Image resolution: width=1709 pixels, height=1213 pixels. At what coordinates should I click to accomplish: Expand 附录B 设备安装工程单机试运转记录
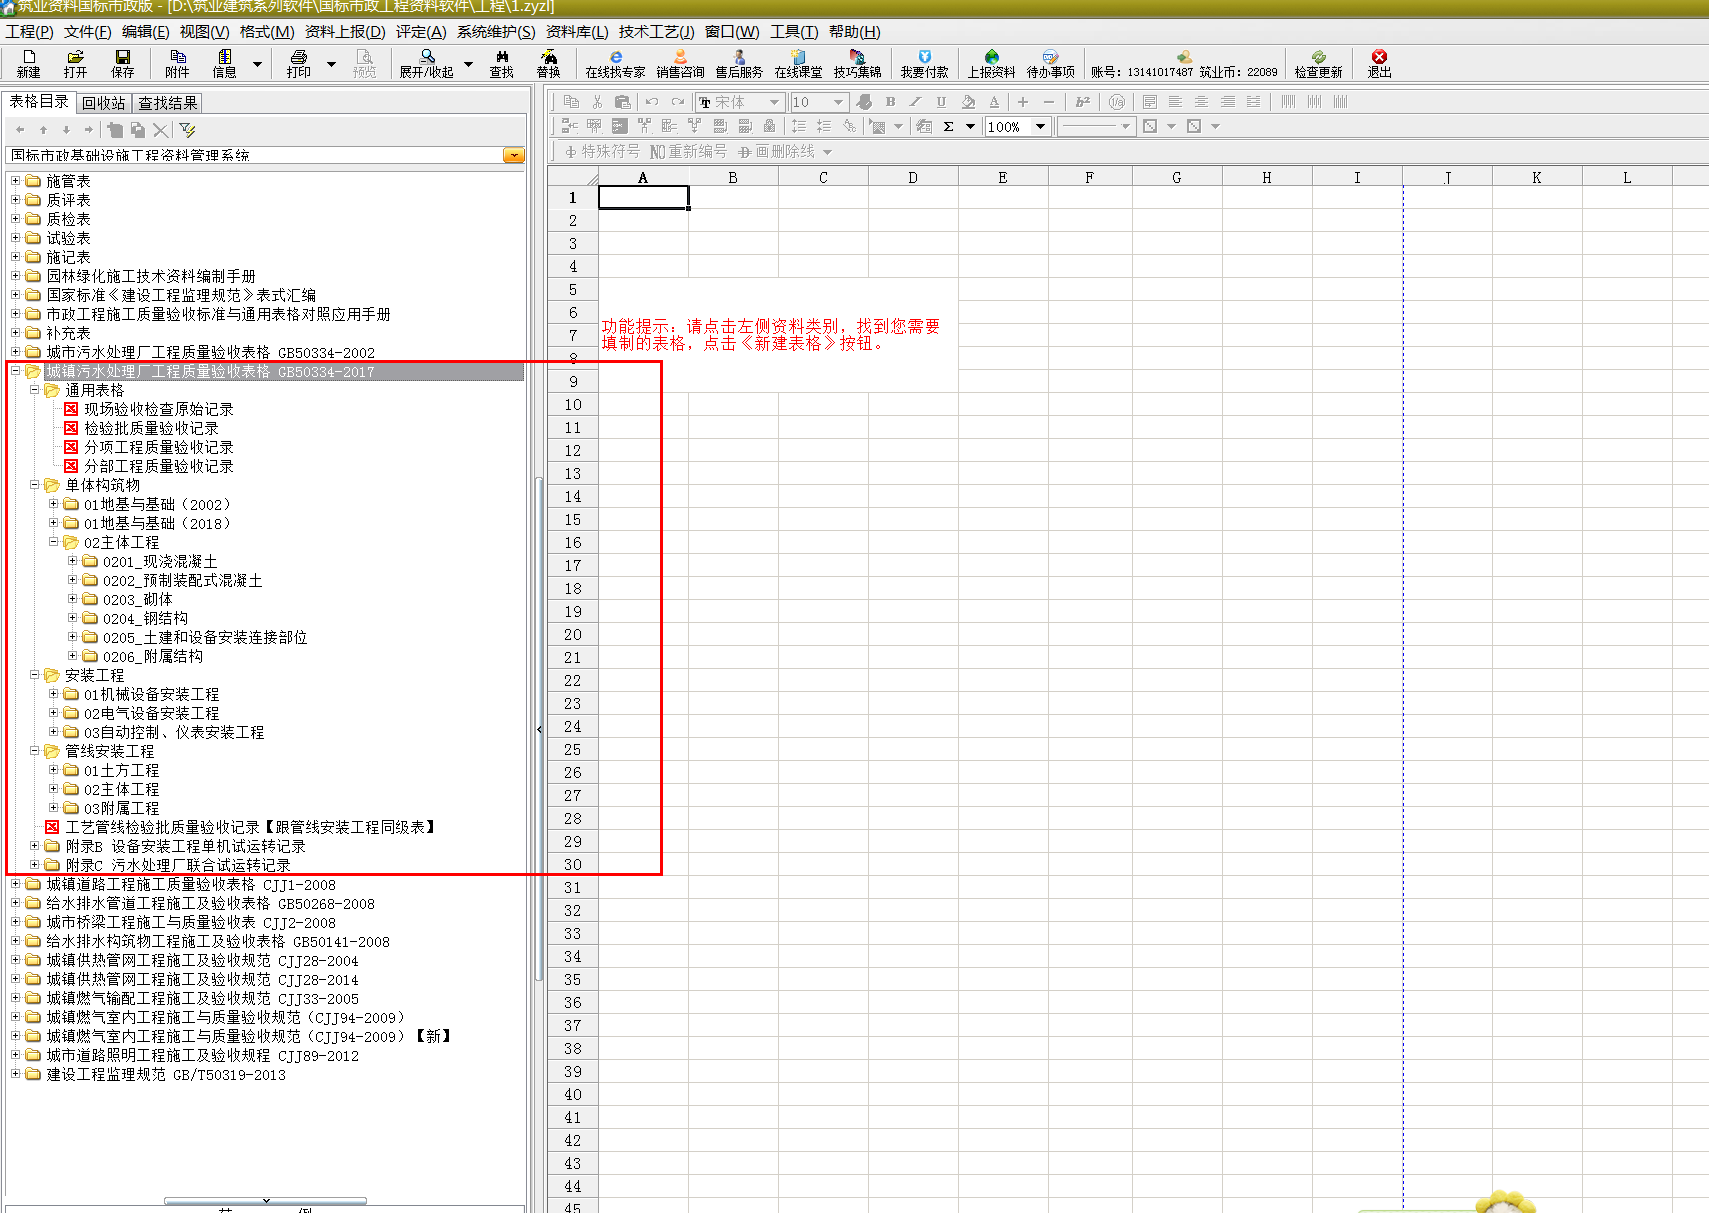(34, 846)
